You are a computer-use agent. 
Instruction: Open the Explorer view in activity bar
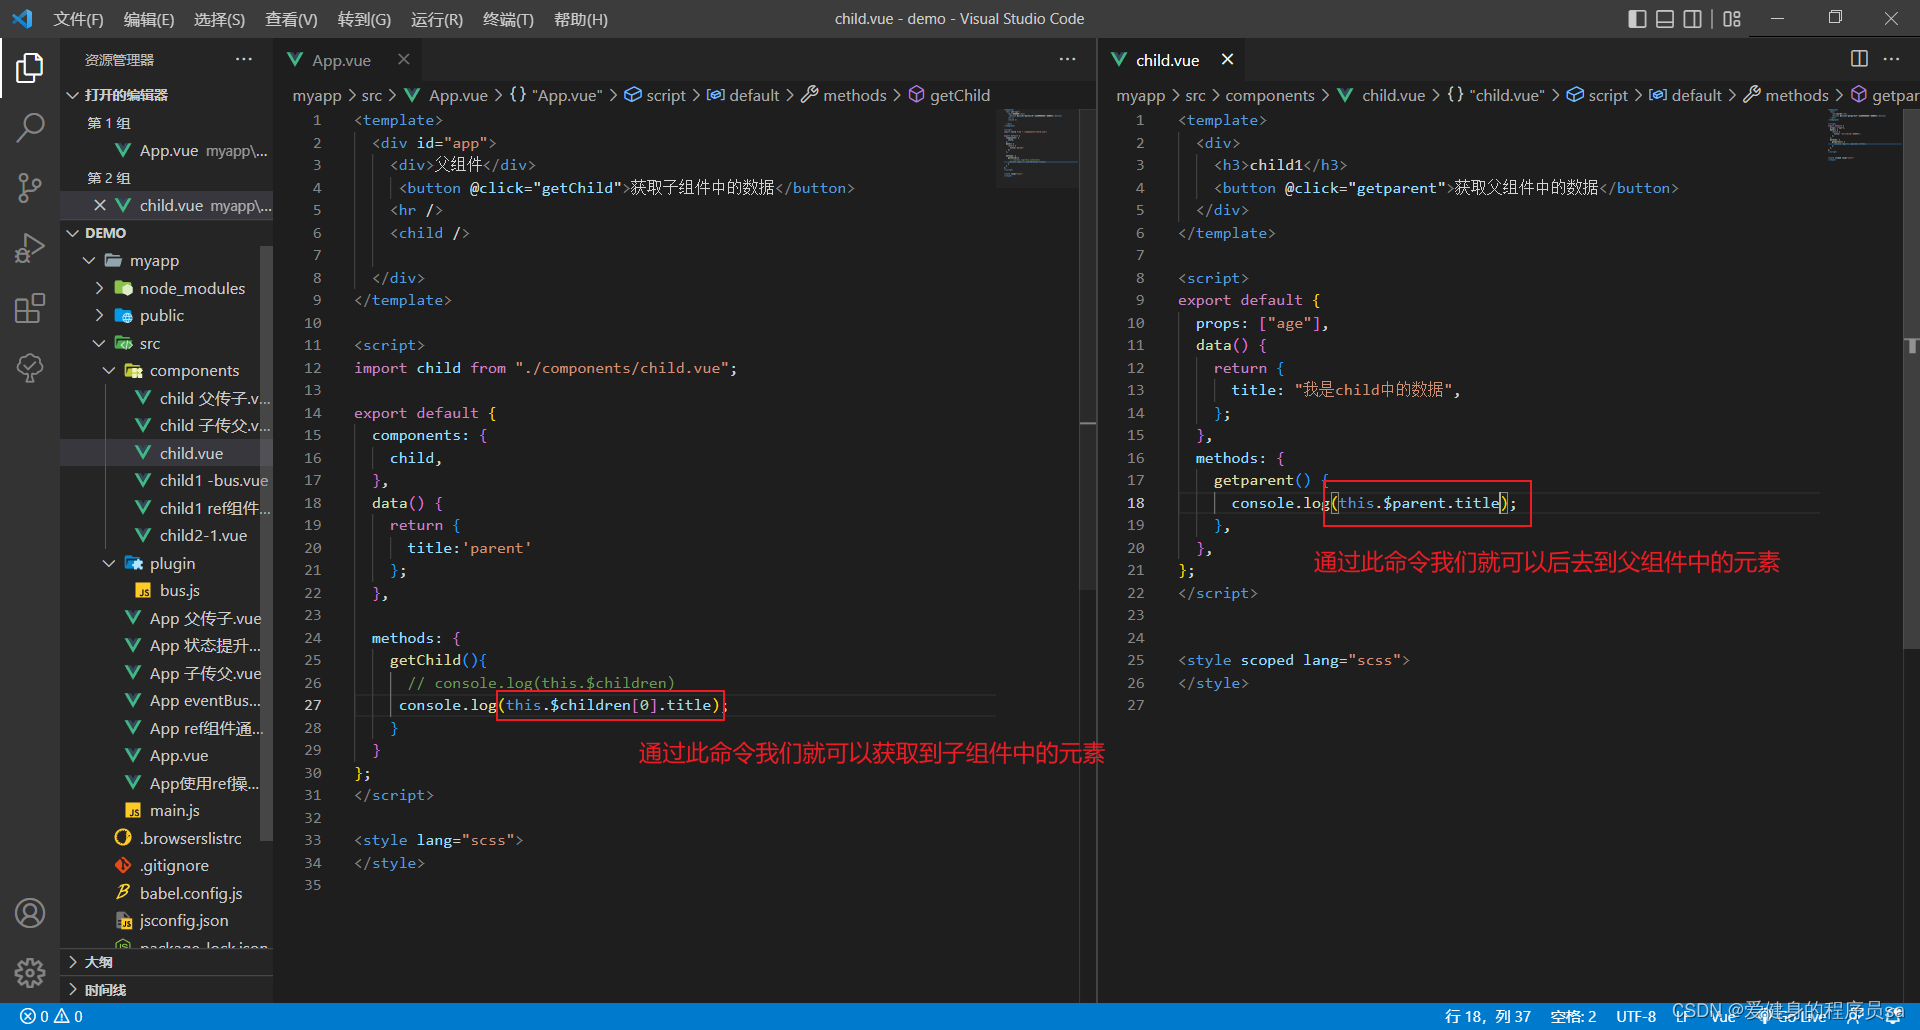30,68
